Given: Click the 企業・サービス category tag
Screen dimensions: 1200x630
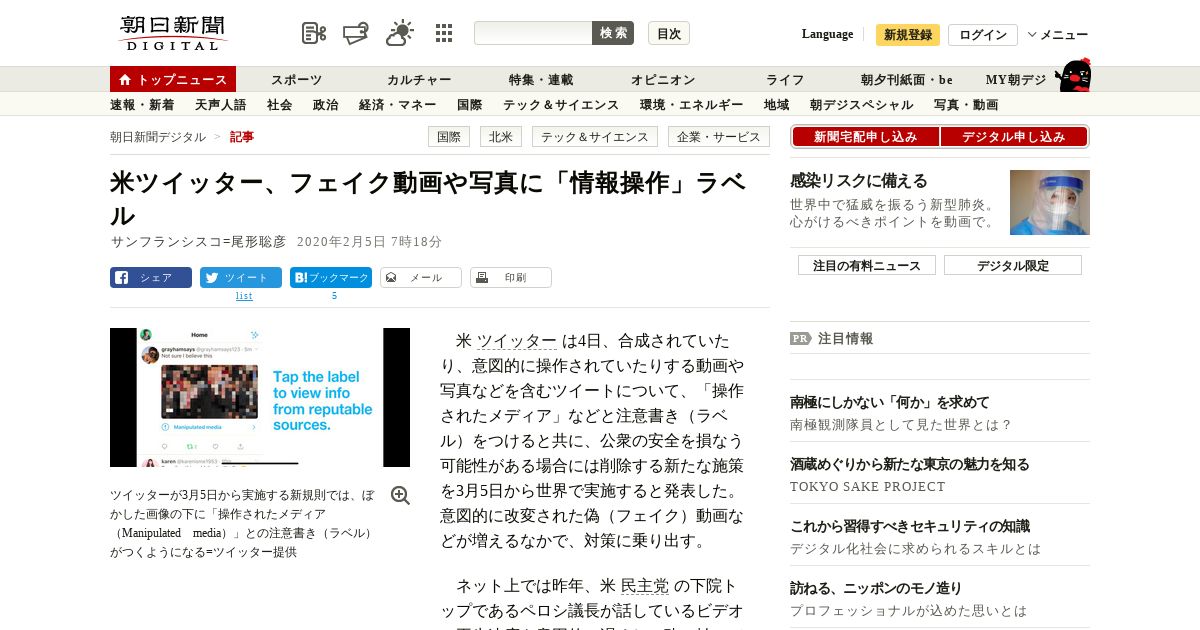Looking at the screenshot, I should pyautogui.click(x=718, y=137).
